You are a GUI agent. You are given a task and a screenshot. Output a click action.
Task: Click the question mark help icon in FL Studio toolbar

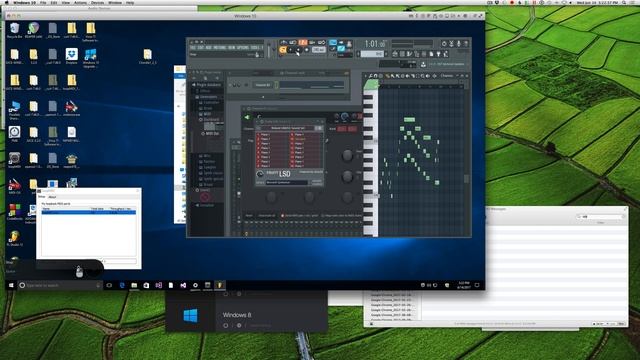(466, 44)
